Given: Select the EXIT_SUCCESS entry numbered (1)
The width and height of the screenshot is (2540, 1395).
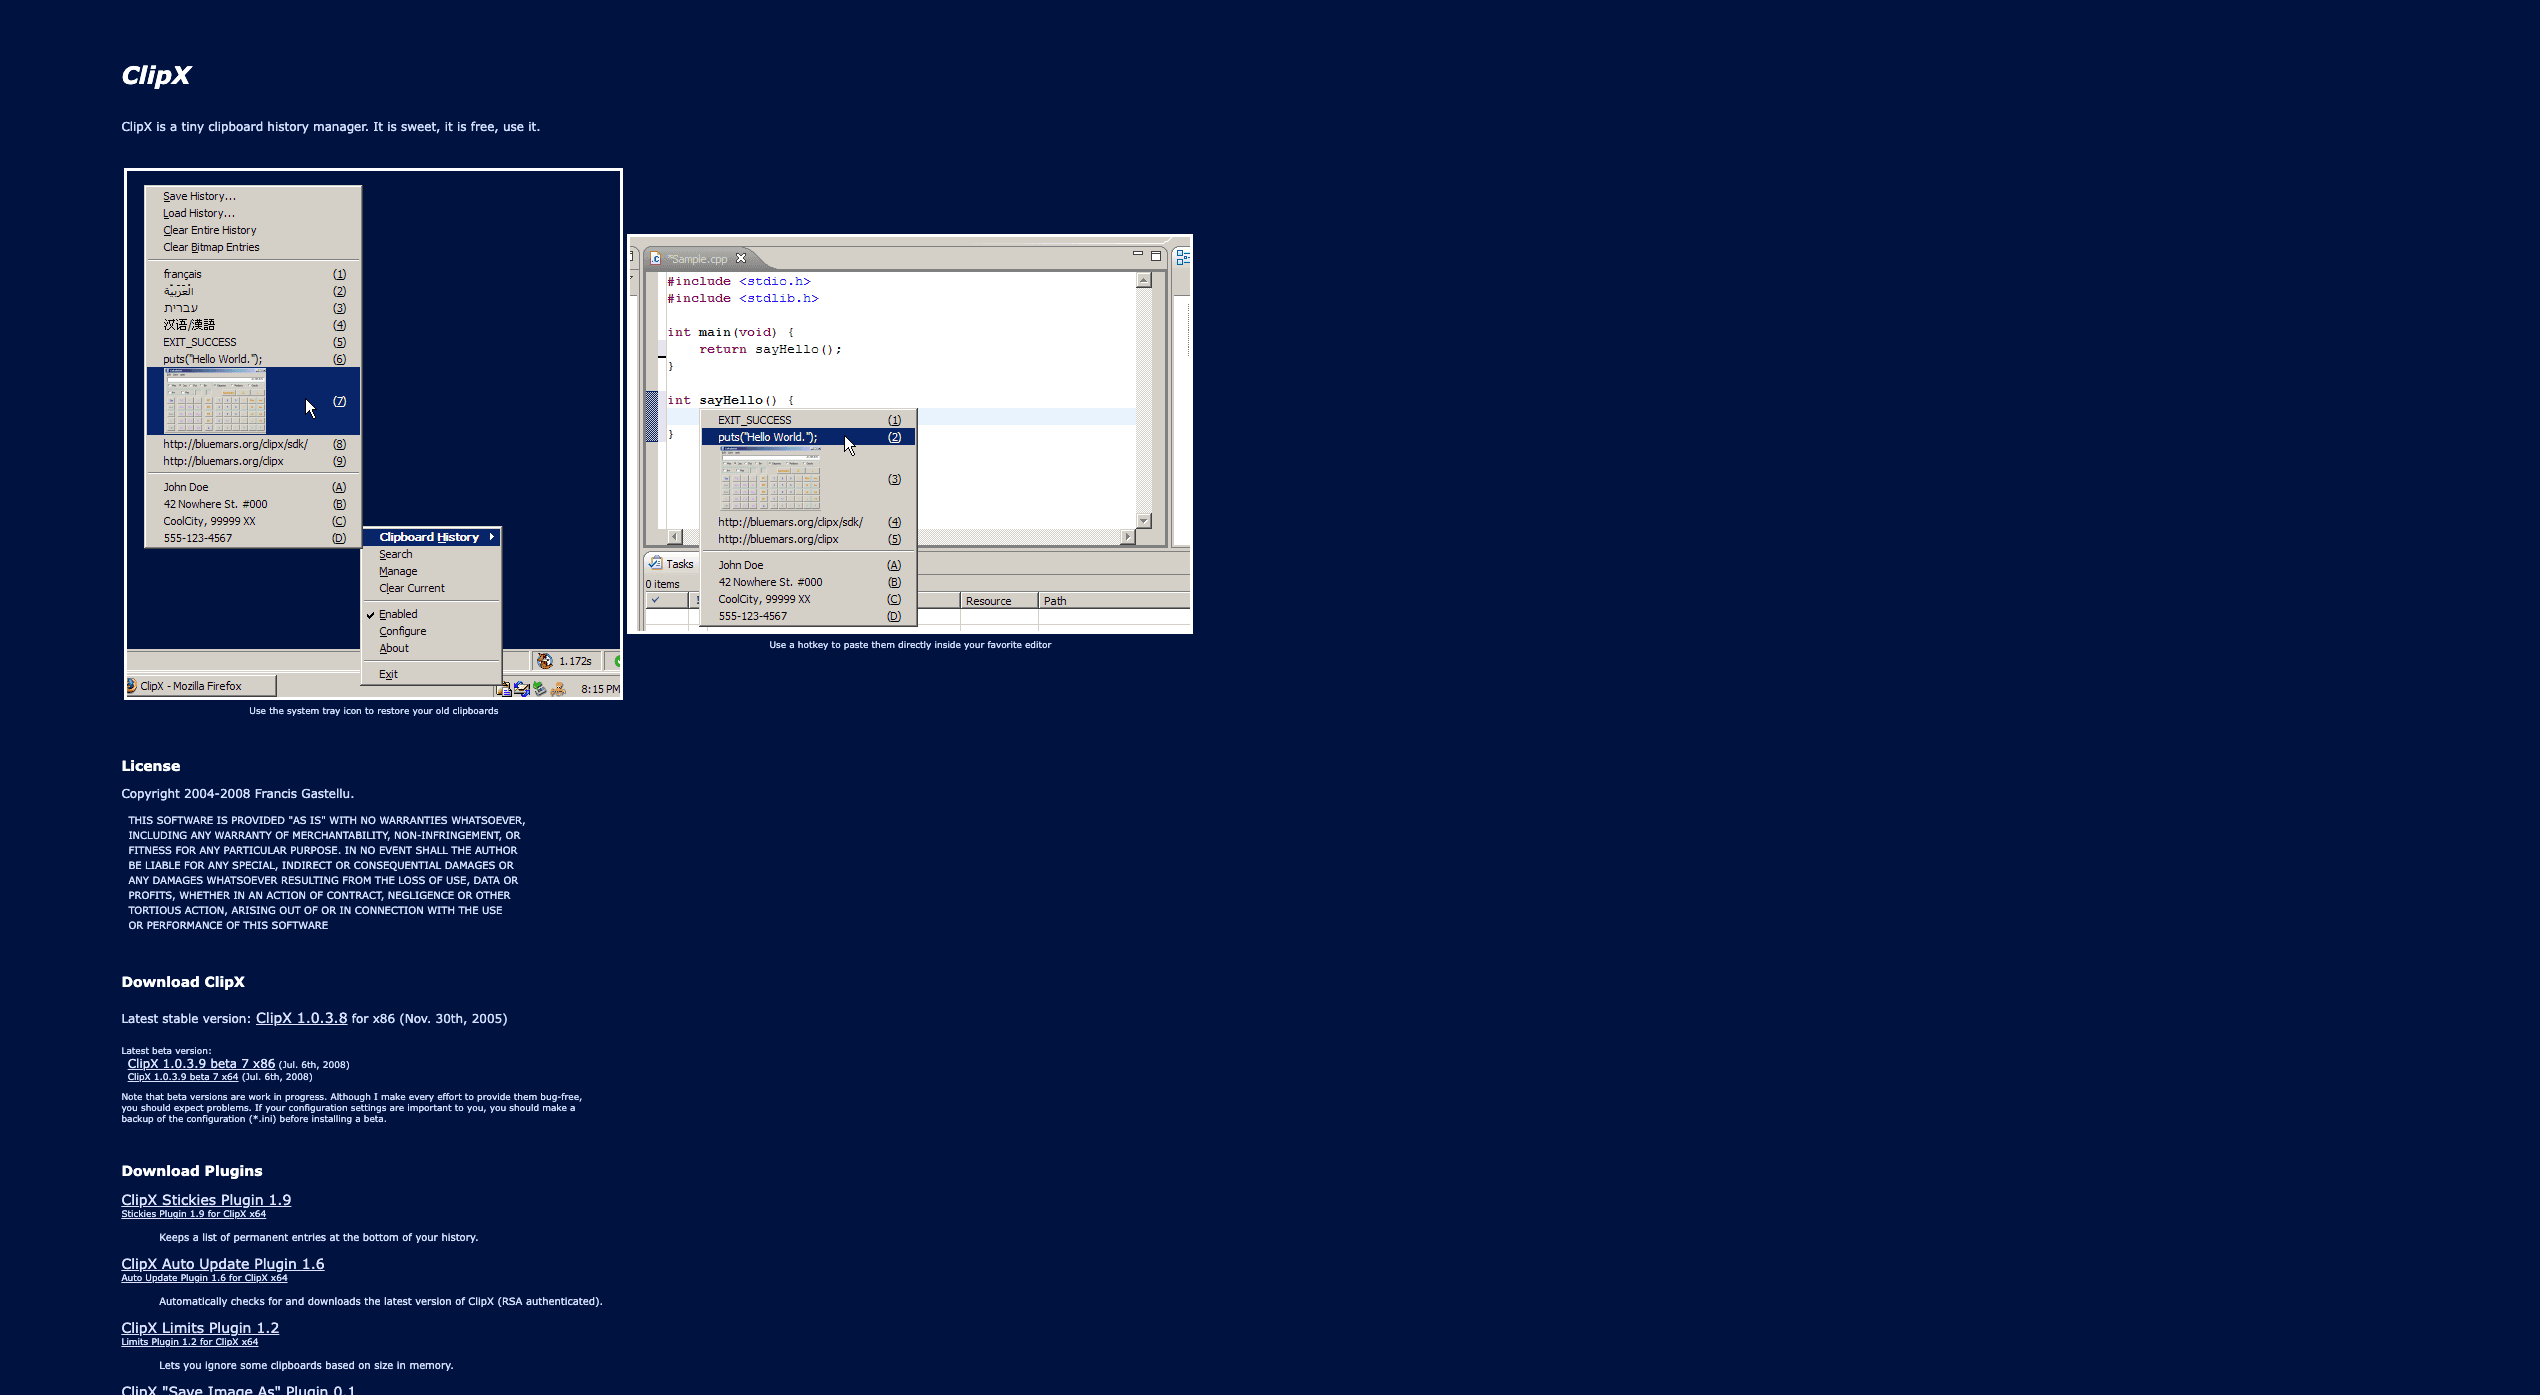Looking at the screenshot, I should (x=808, y=420).
